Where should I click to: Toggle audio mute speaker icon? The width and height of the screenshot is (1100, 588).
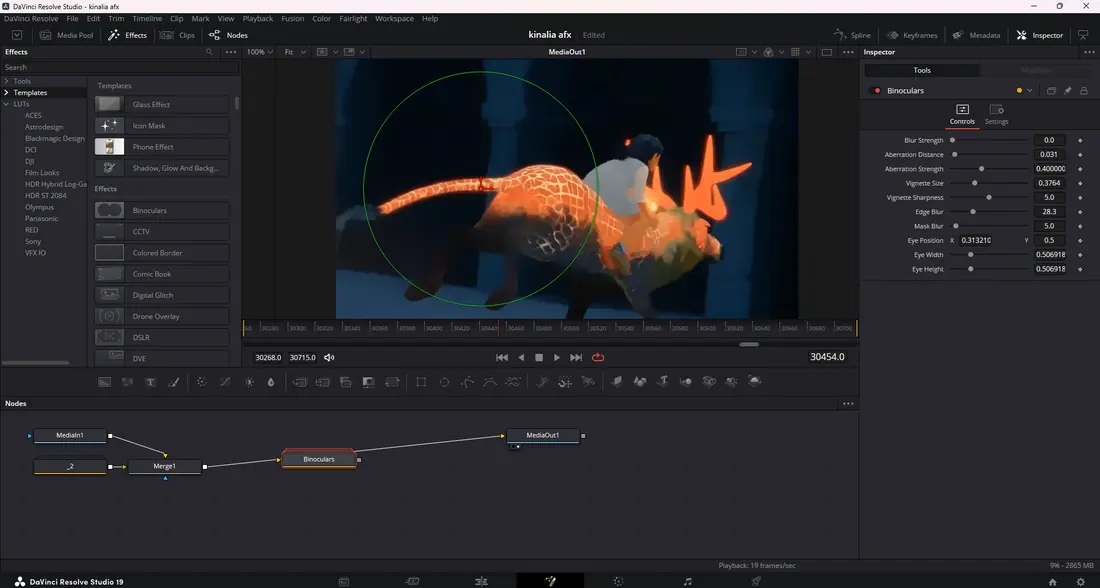[329, 357]
